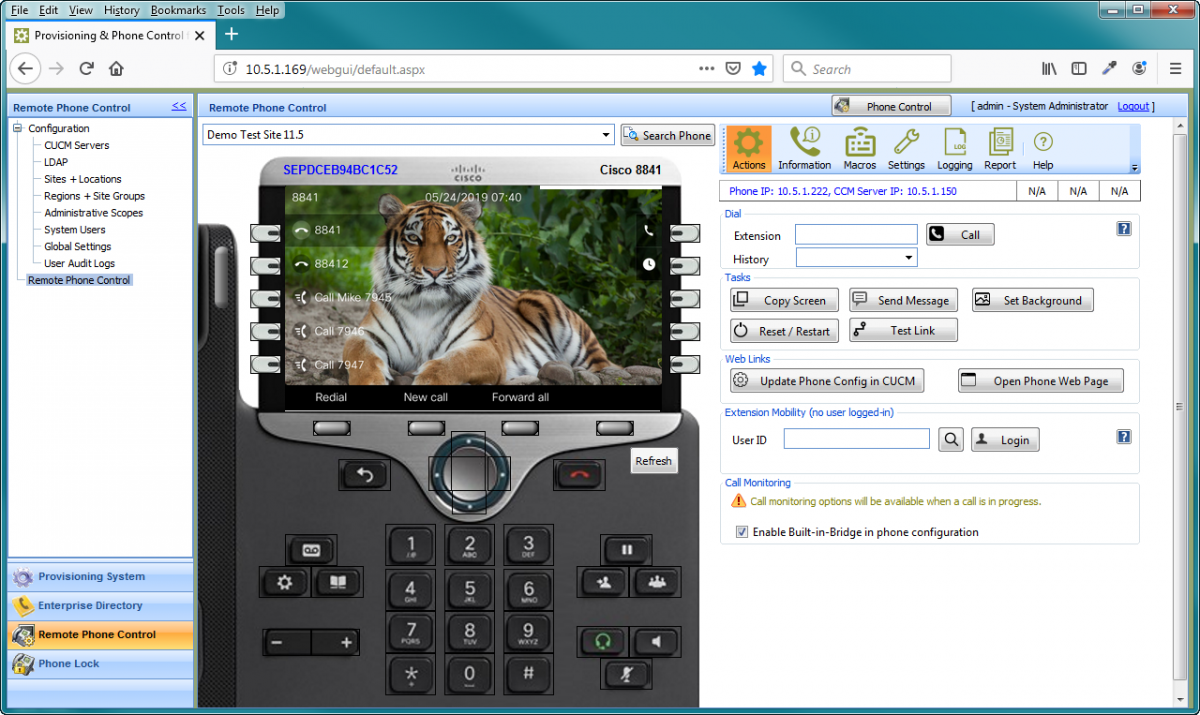Open the Bookmarks menu
Screen dimensions: 1200x715
point(178,9)
